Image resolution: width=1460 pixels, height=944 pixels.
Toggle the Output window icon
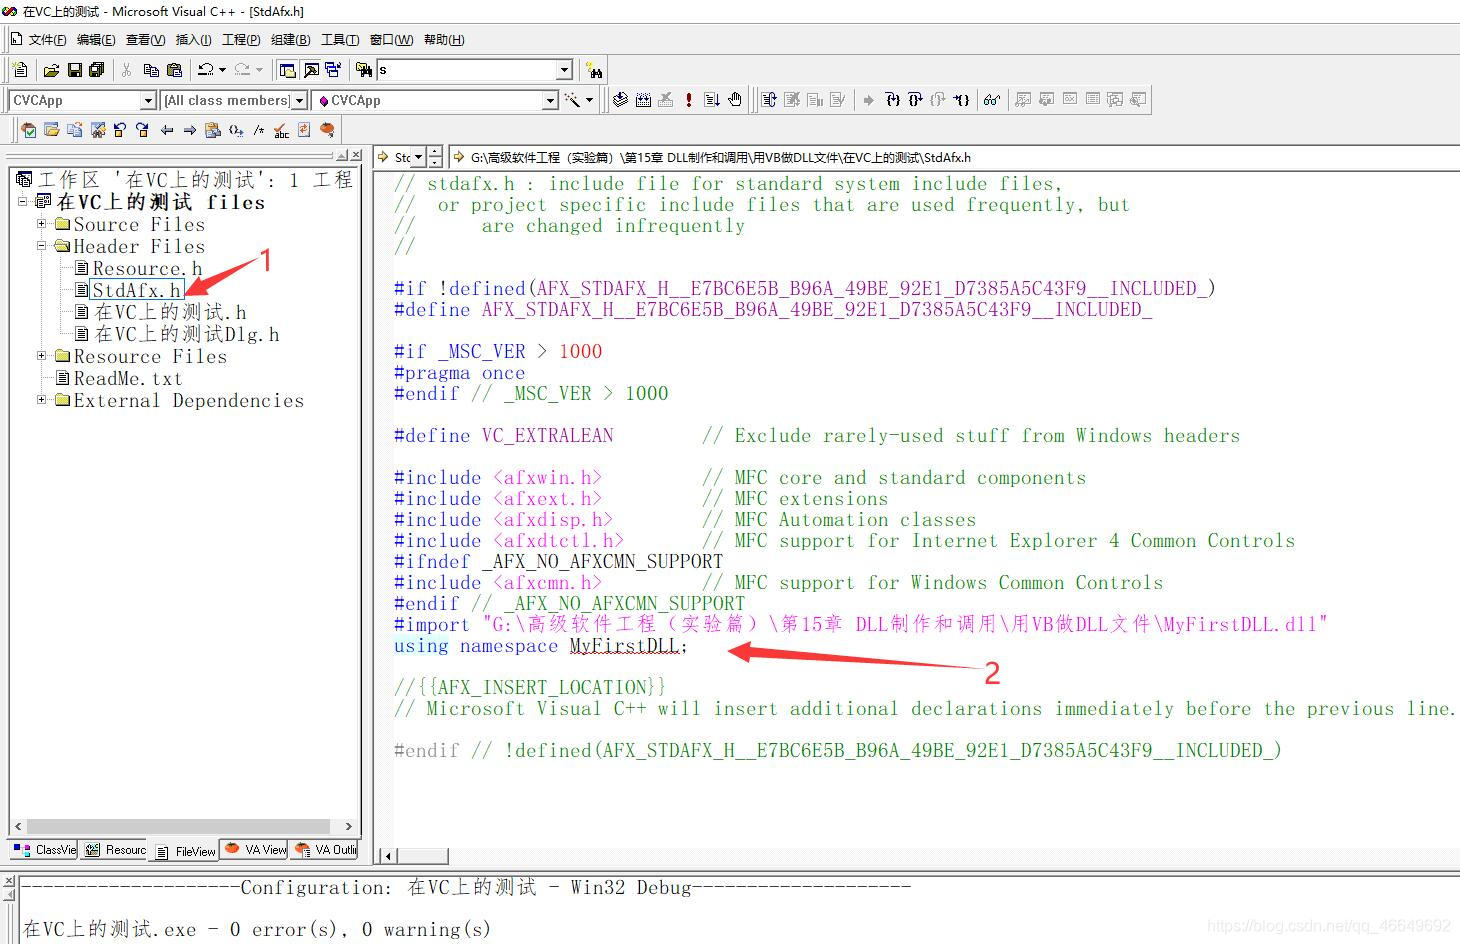[311, 70]
